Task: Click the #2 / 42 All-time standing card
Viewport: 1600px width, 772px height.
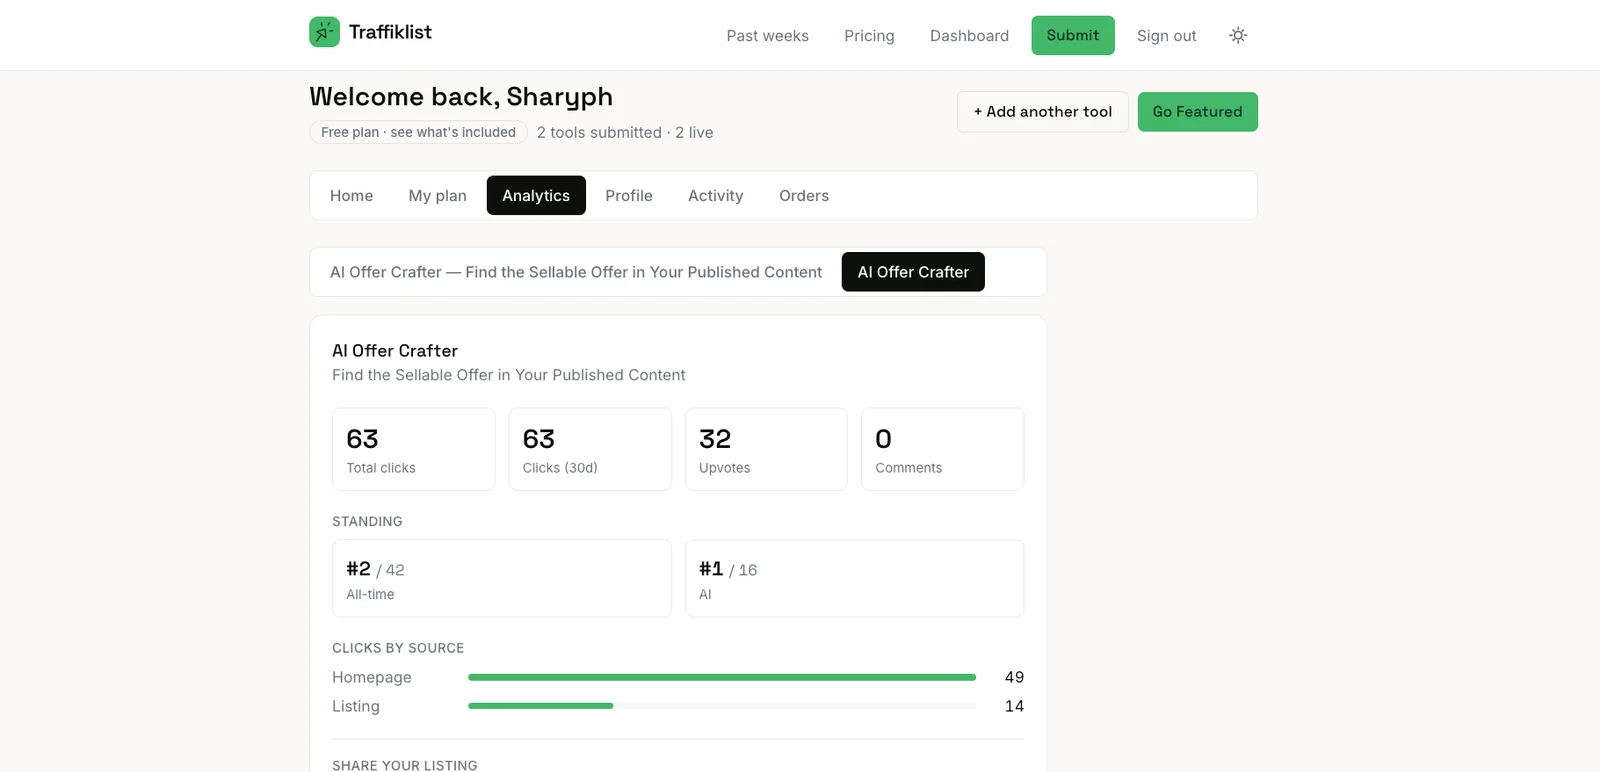Action: click(502, 579)
